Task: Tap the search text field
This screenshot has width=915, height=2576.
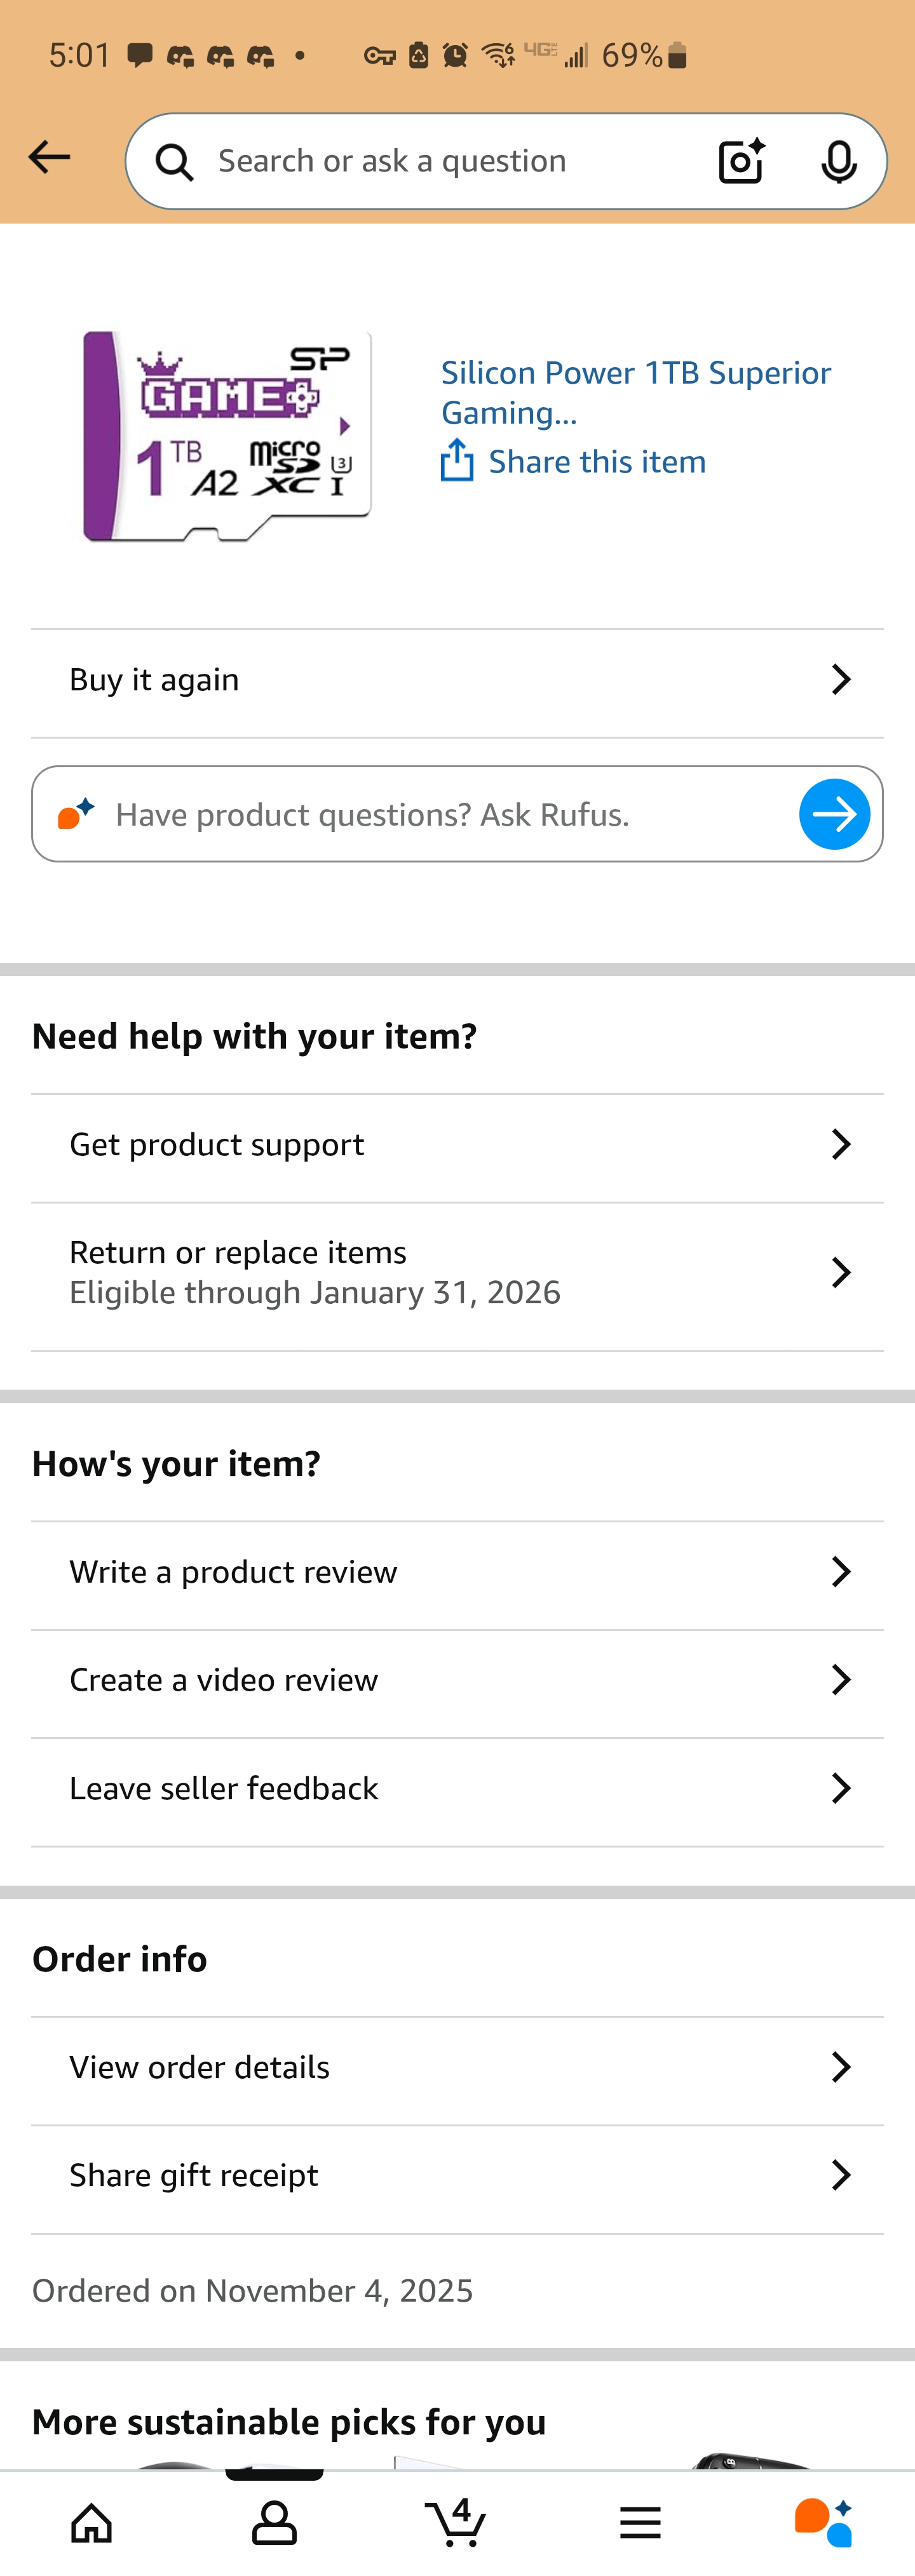Action: coord(440,161)
